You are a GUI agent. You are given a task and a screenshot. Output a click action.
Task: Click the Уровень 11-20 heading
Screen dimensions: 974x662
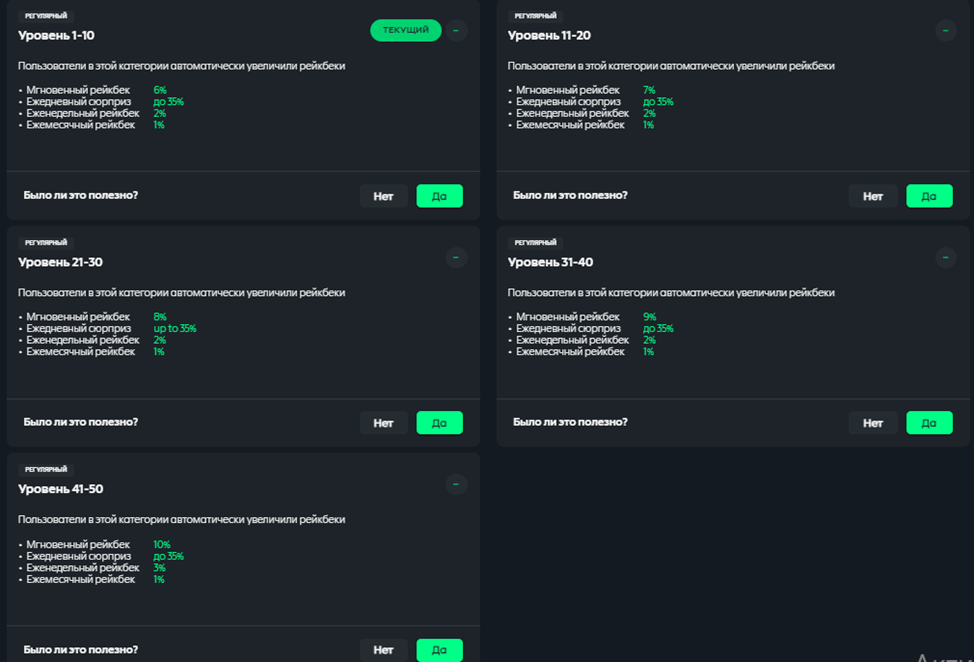tap(549, 36)
